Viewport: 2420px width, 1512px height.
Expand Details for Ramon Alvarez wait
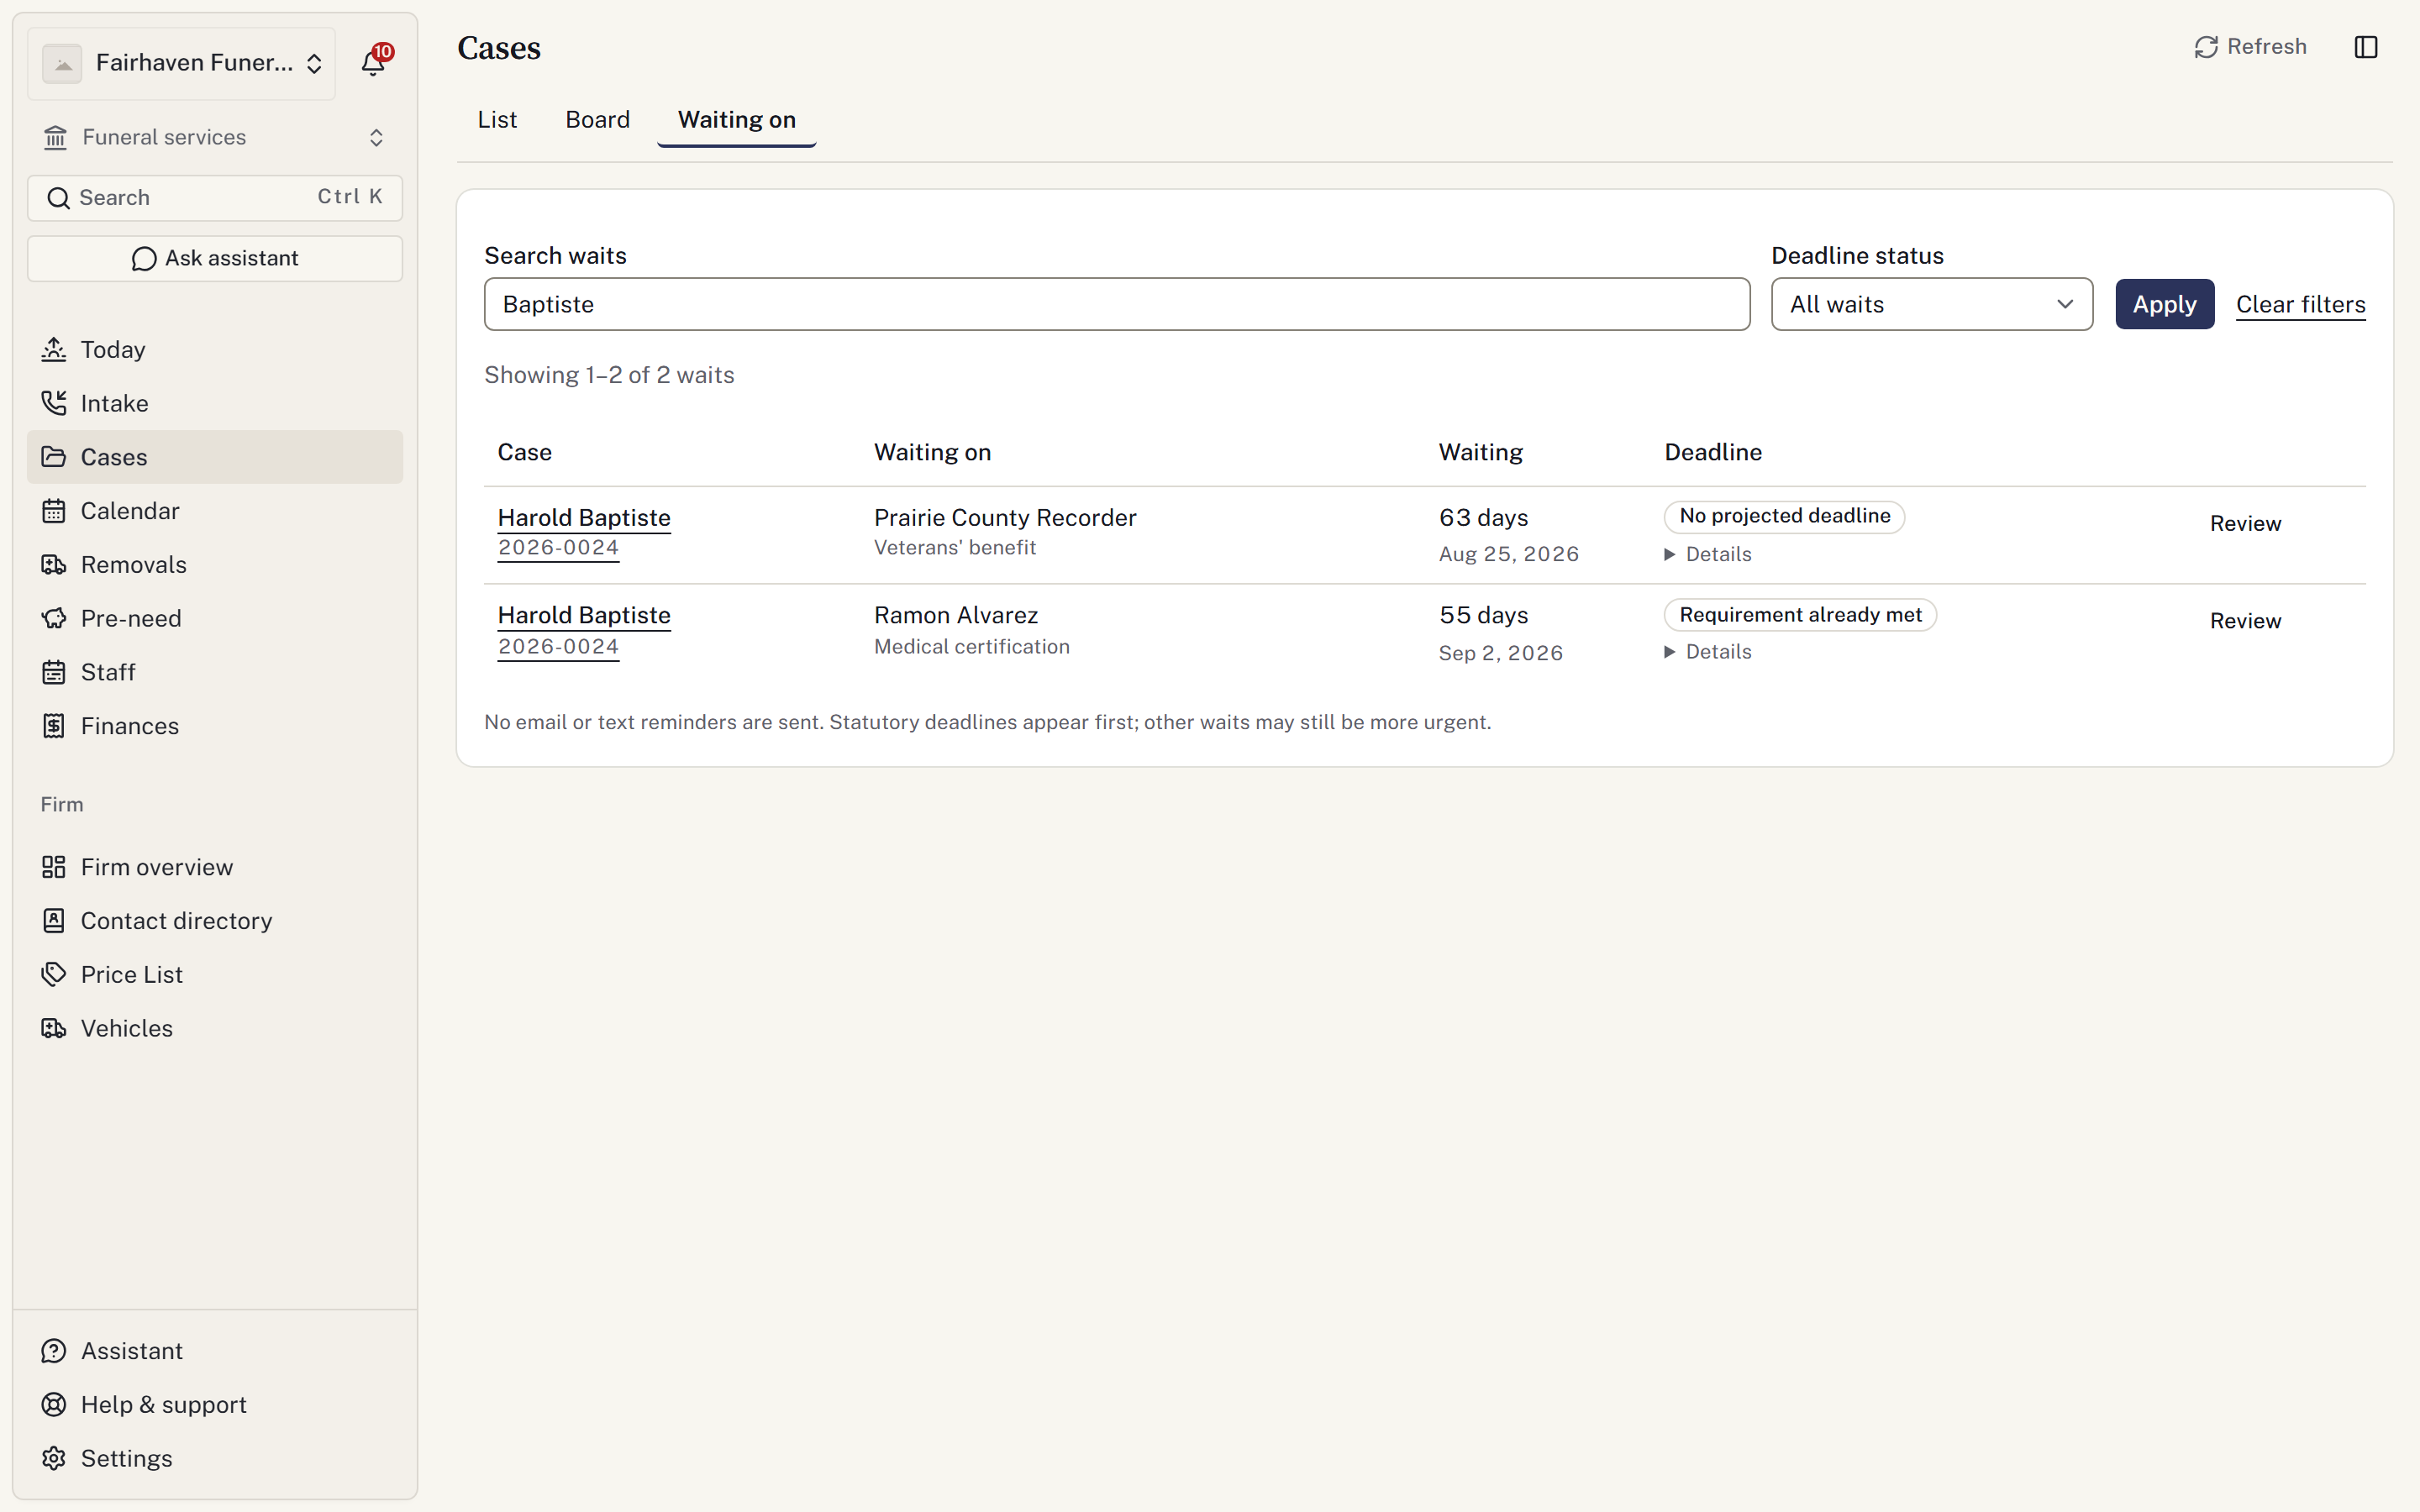(x=1708, y=652)
